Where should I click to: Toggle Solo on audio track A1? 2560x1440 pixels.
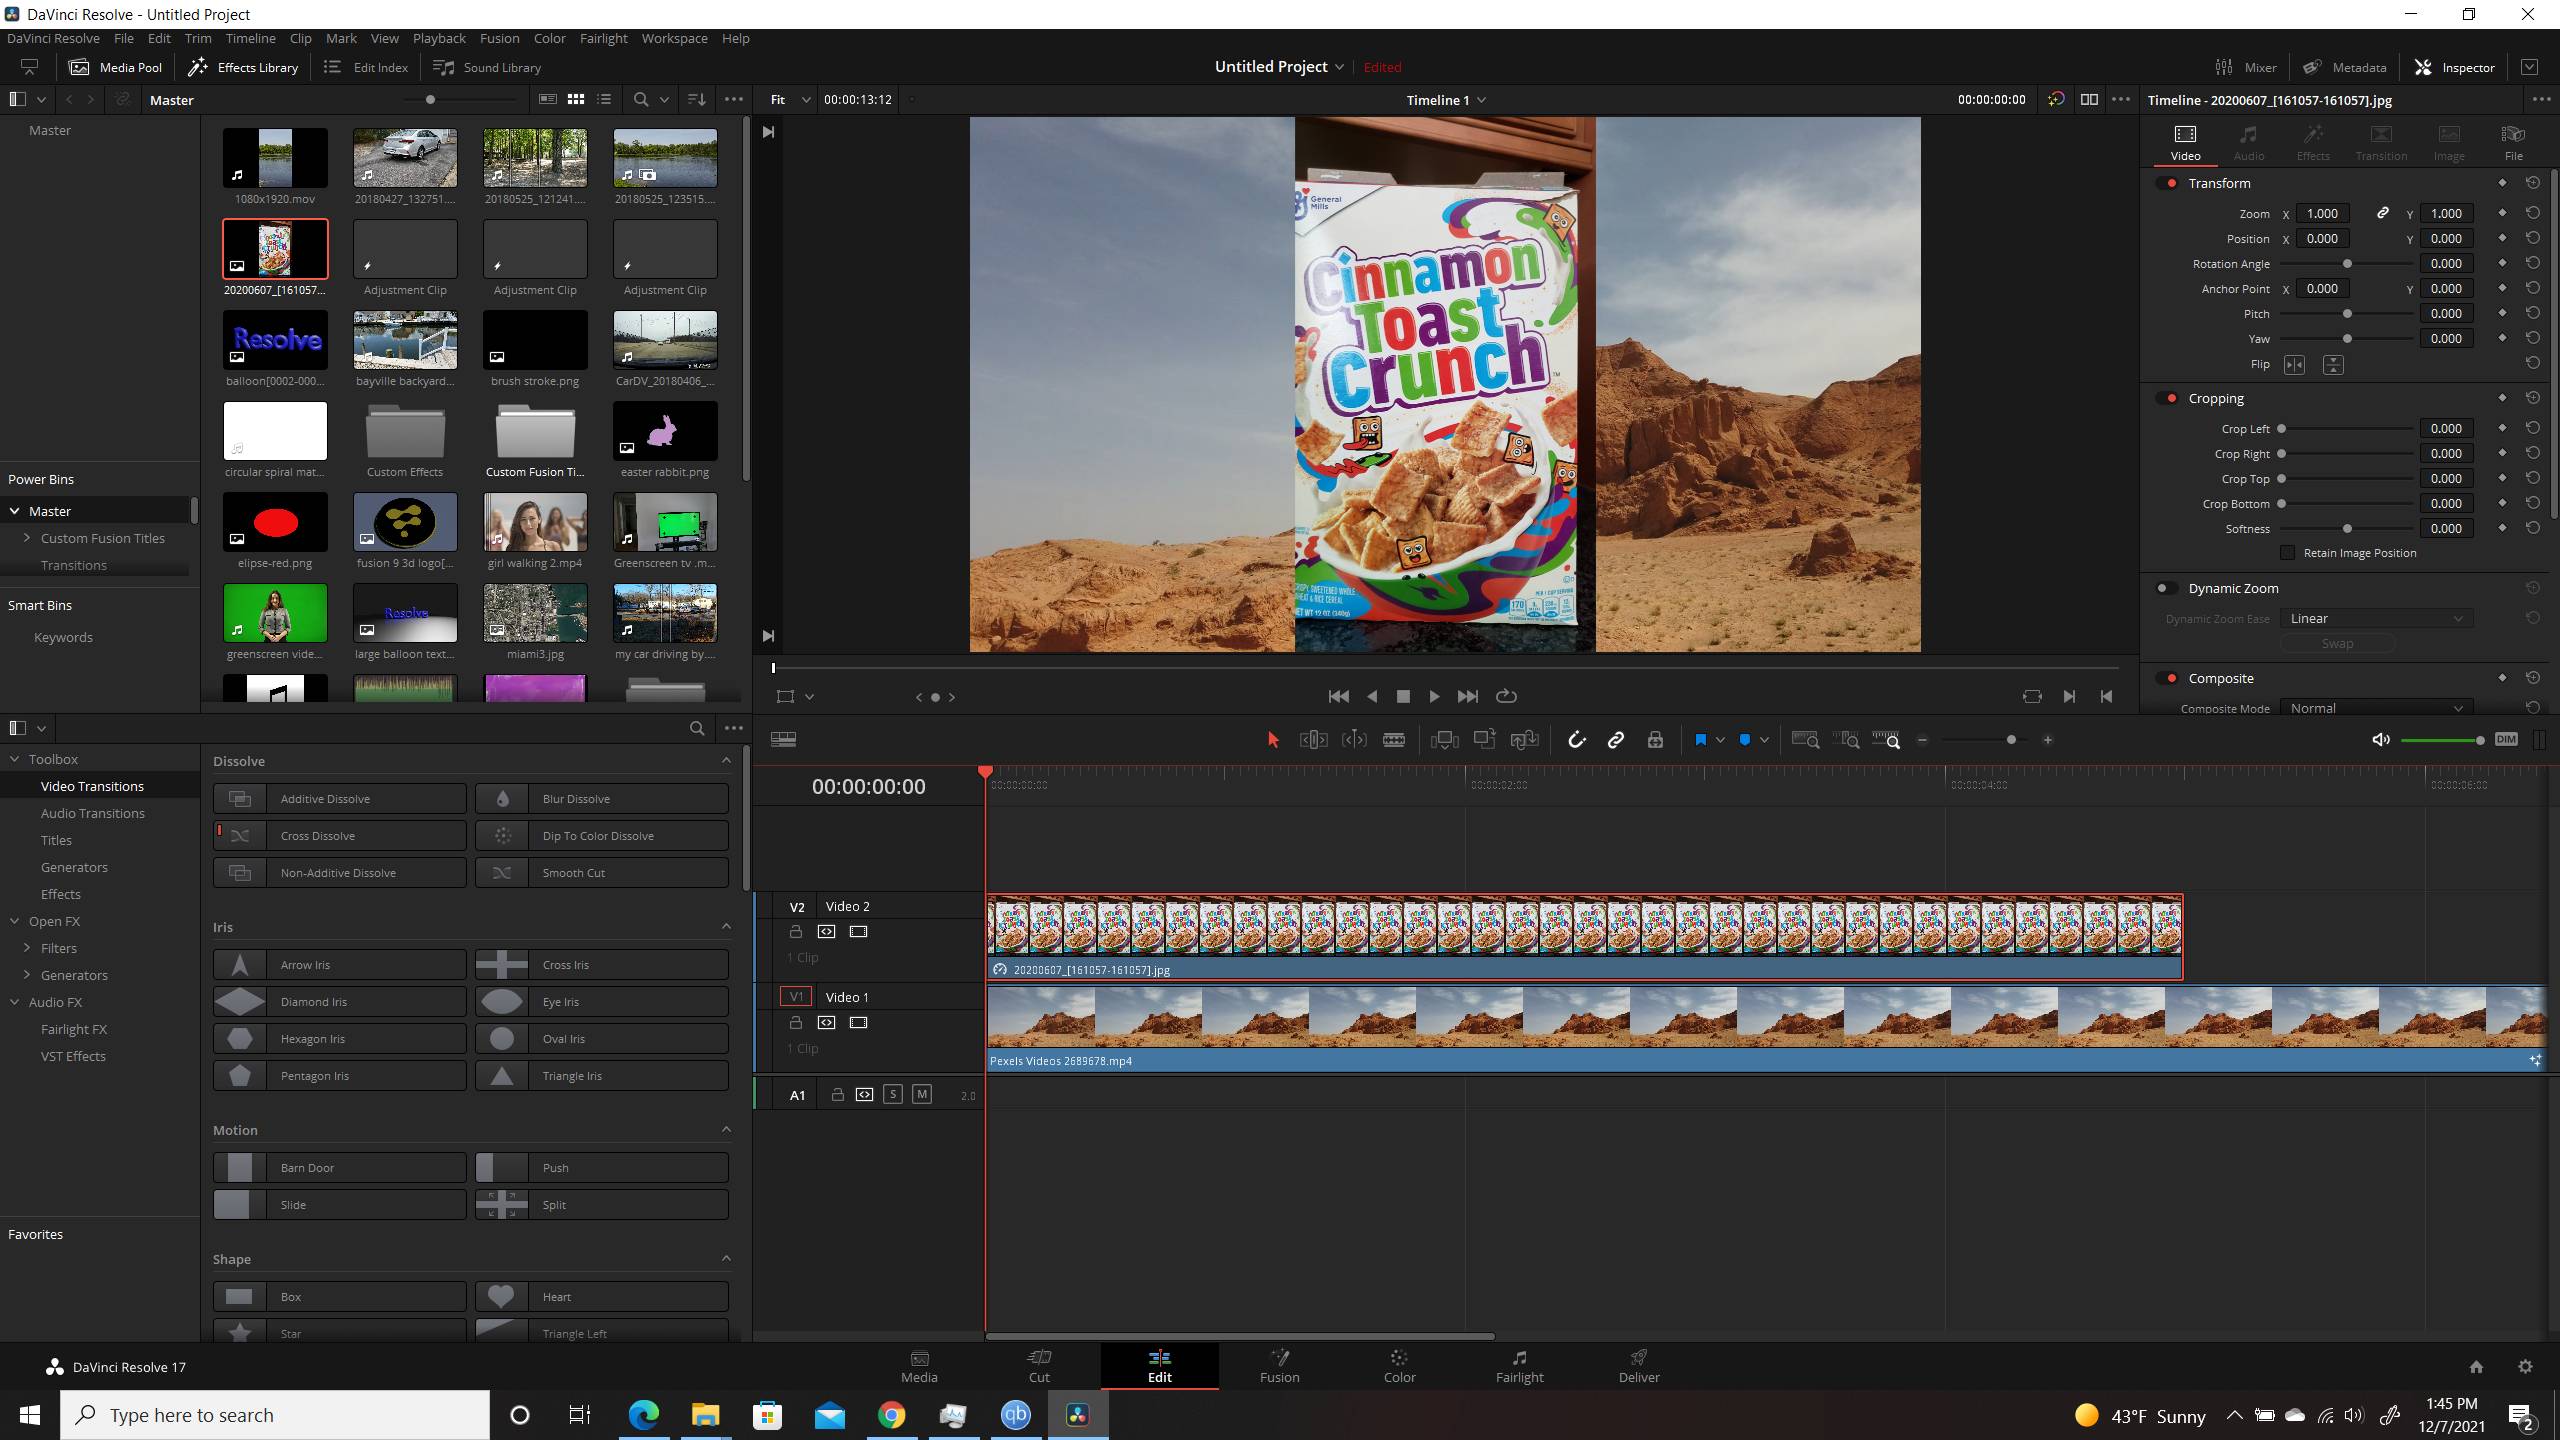click(x=893, y=1095)
